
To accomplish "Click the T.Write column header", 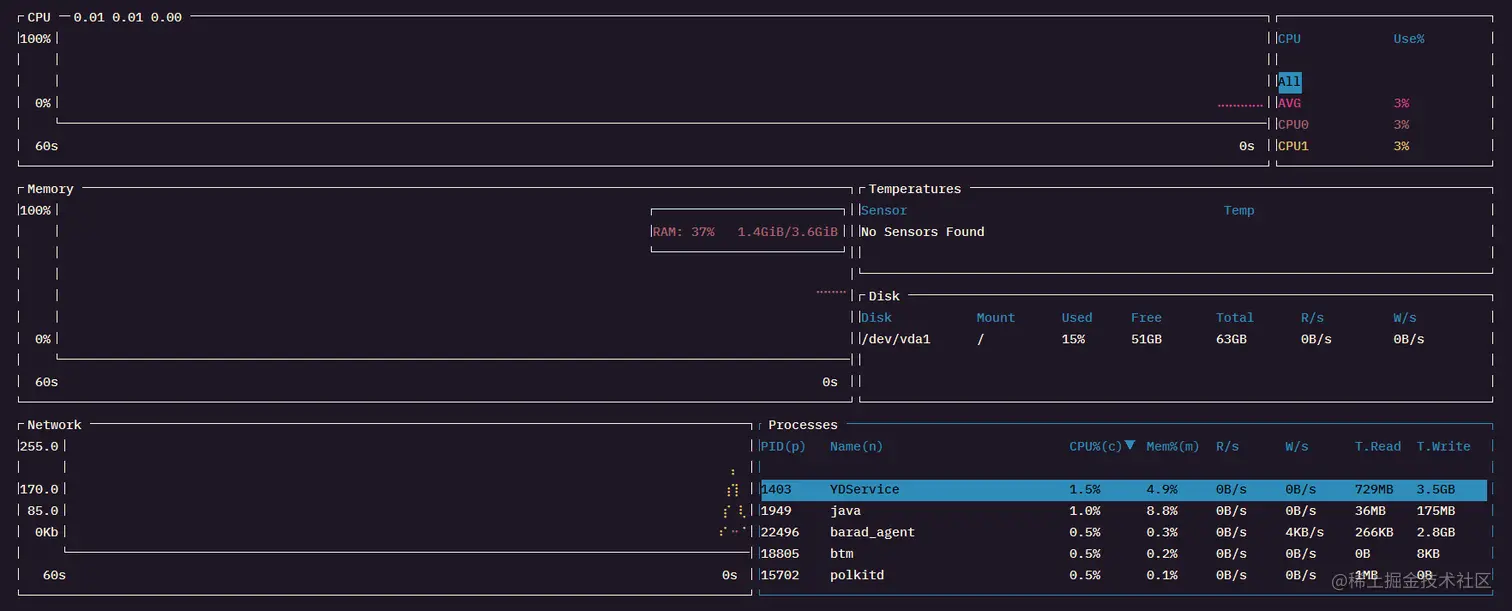I will [x=1443, y=447].
